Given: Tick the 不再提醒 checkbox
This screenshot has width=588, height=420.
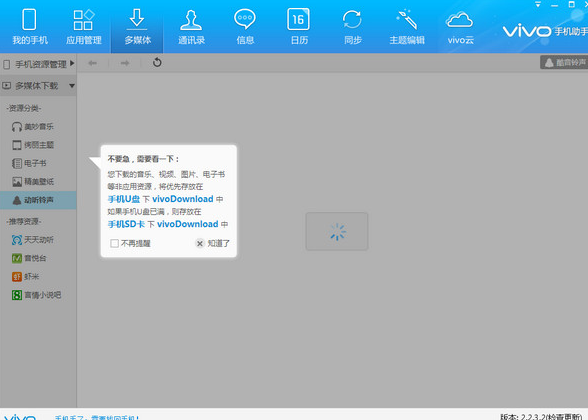Looking at the screenshot, I should tap(114, 243).
